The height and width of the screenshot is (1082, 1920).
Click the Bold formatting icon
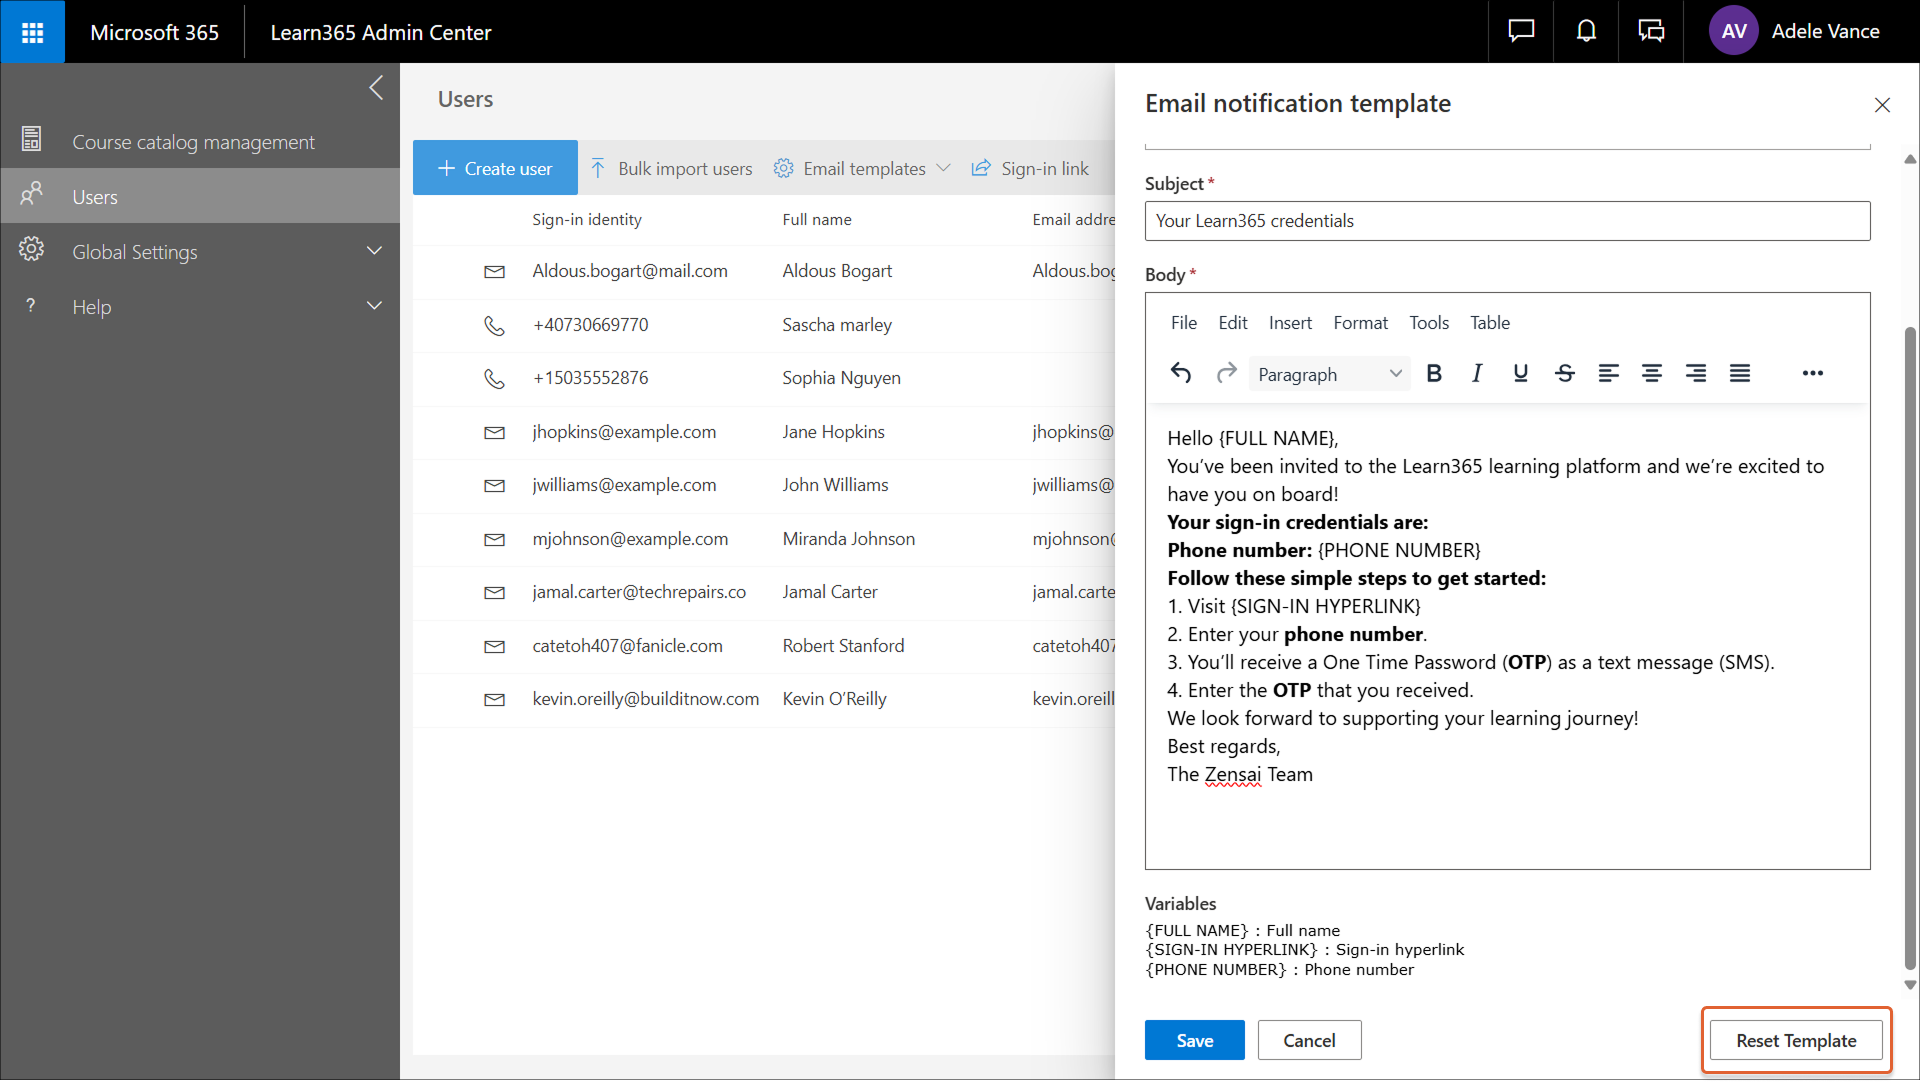click(x=1434, y=373)
